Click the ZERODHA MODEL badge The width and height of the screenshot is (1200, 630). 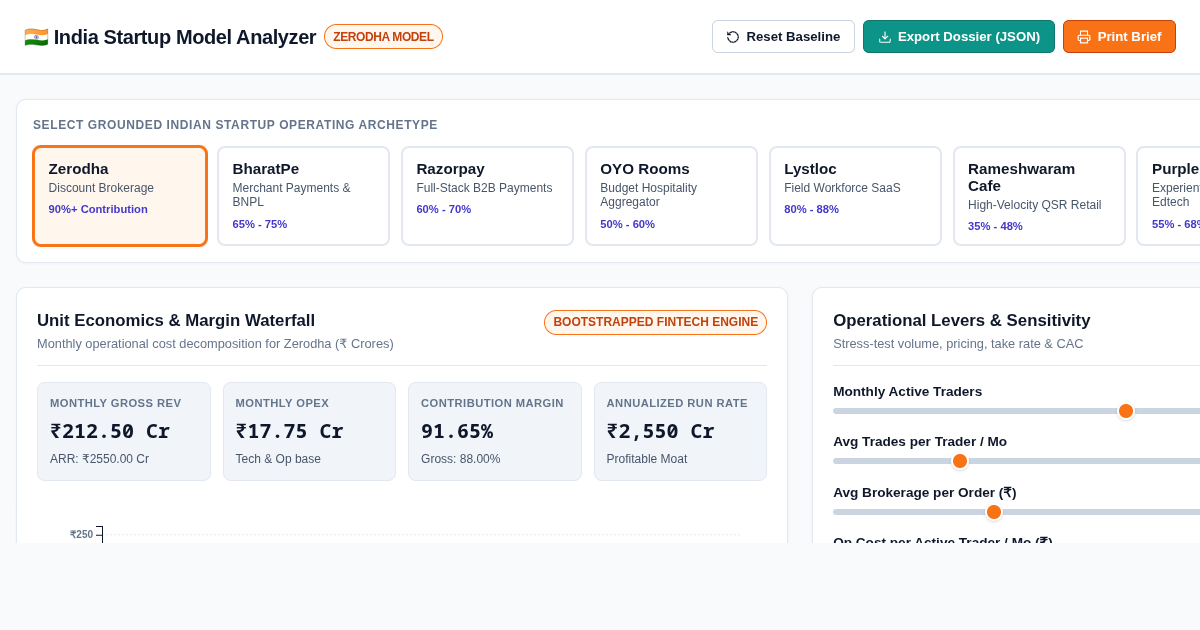tap(383, 37)
